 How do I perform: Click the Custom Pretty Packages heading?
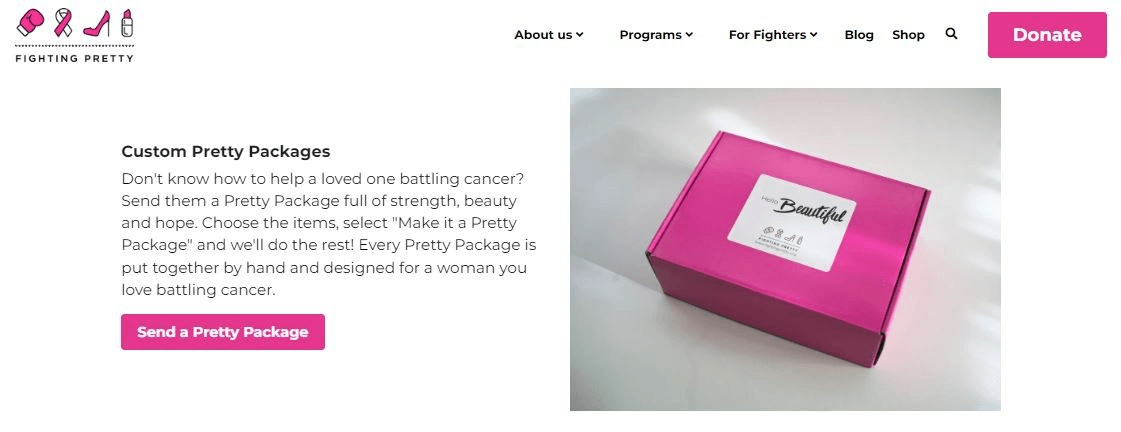pos(225,152)
